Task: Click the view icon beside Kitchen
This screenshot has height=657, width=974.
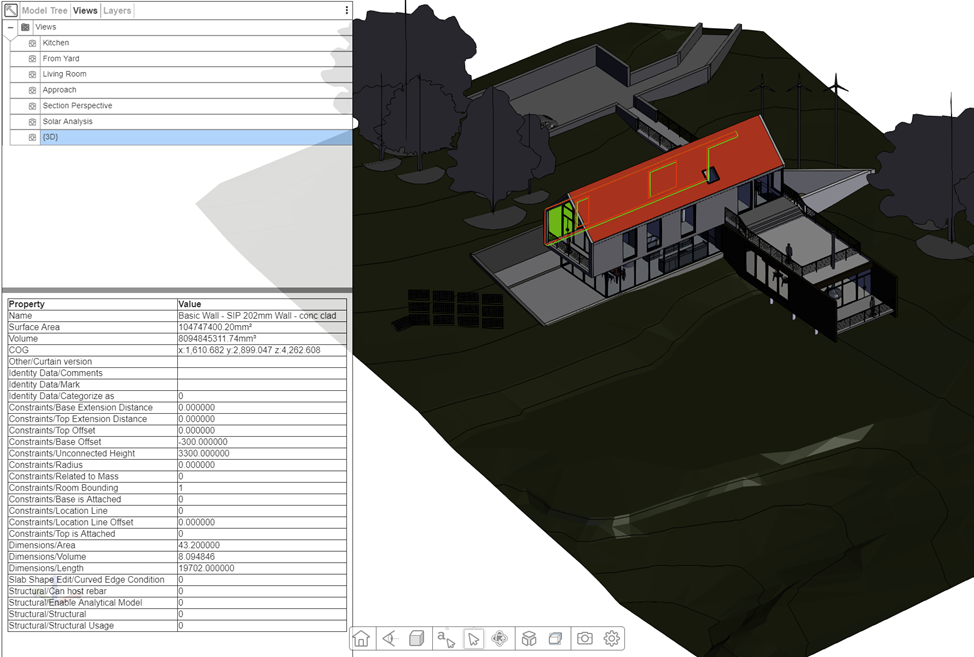Action: point(29,42)
